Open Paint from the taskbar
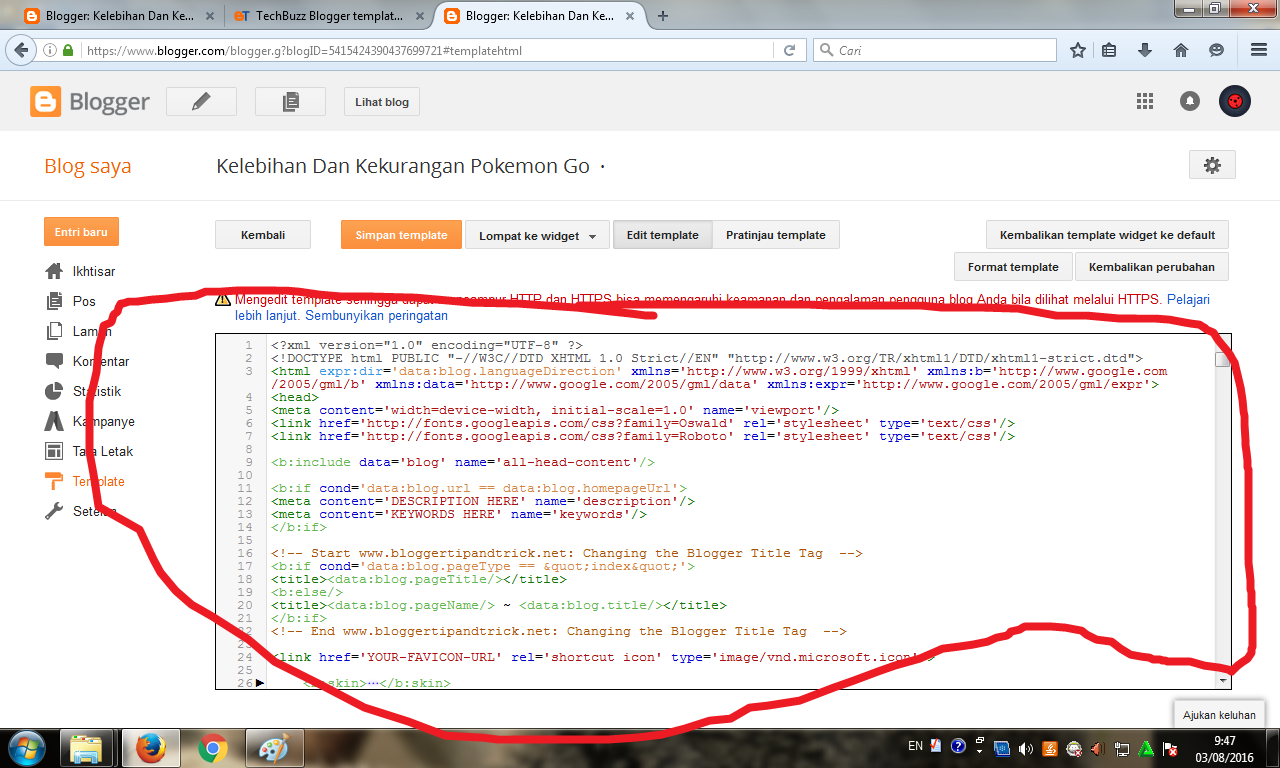The height and width of the screenshot is (768, 1280). (272, 748)
